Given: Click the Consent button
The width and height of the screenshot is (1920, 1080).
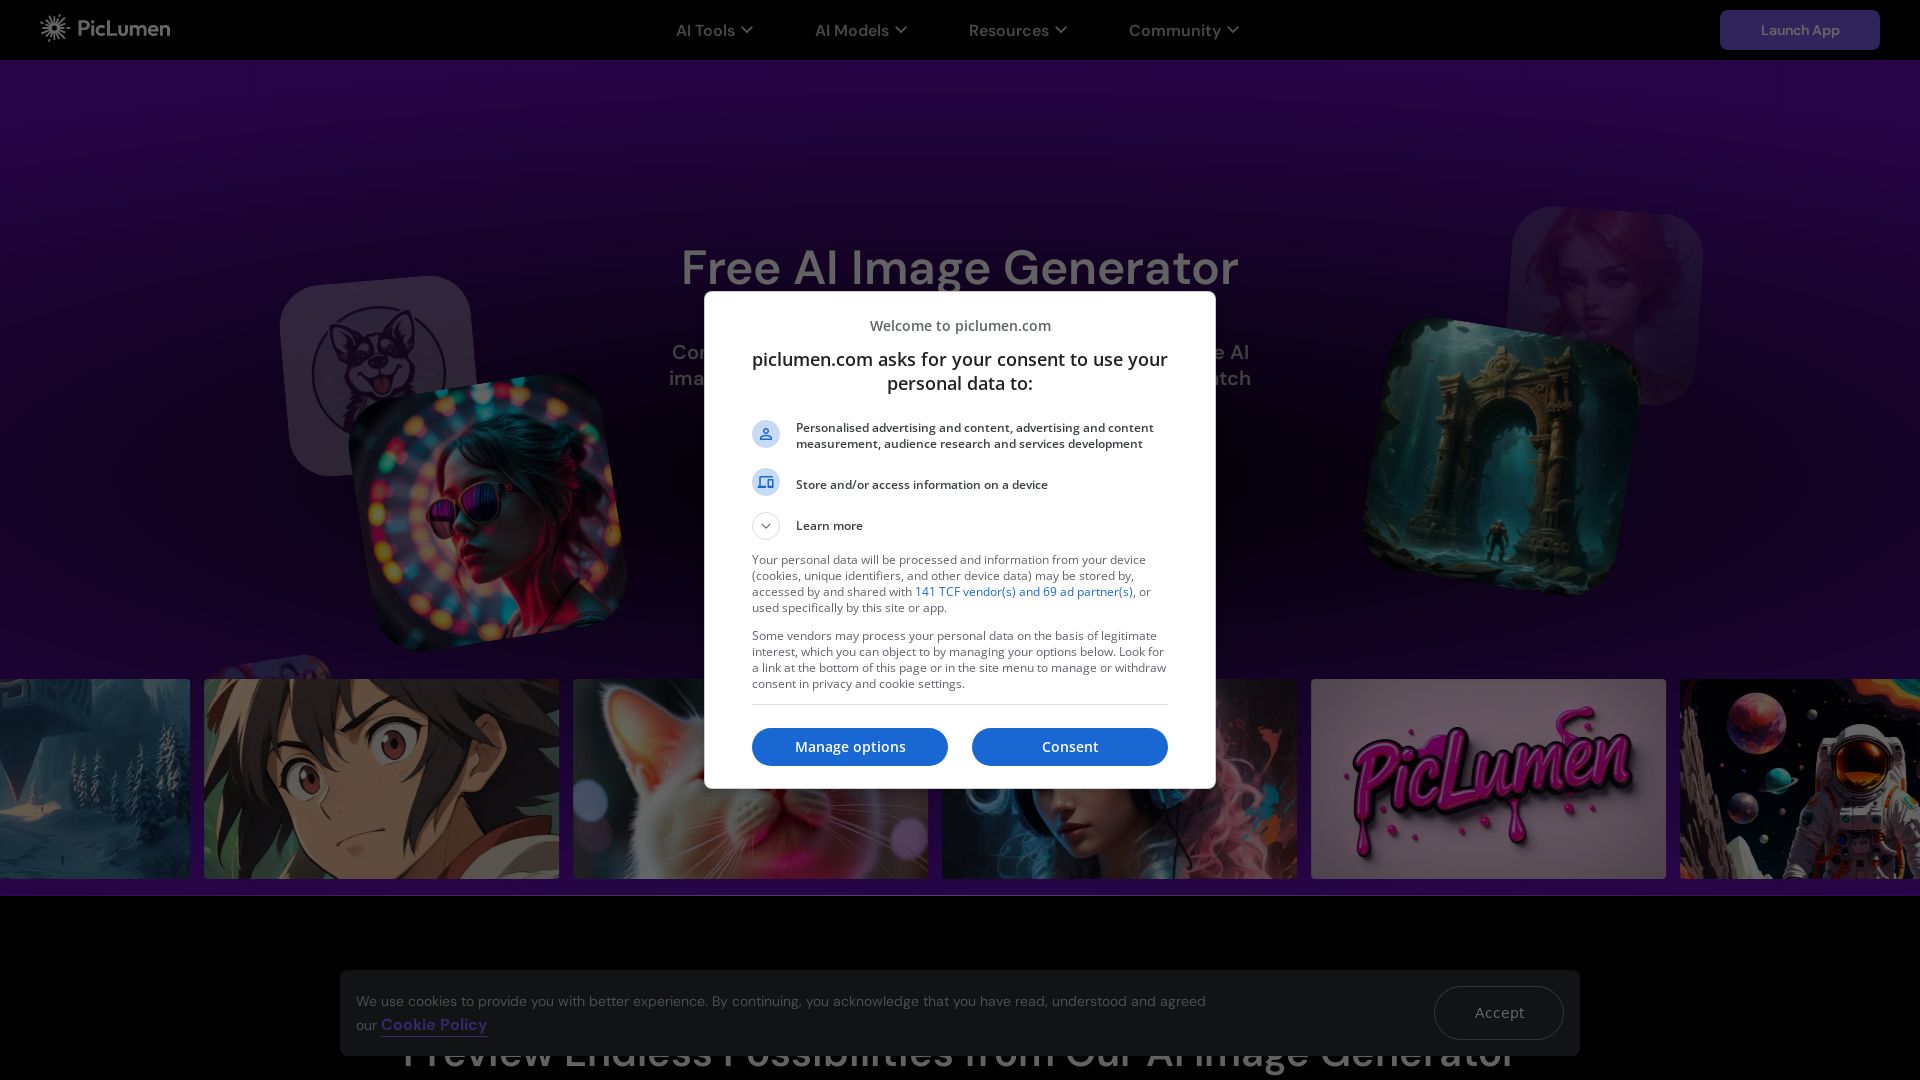Looking at the screenshot, I should 1069,747.
